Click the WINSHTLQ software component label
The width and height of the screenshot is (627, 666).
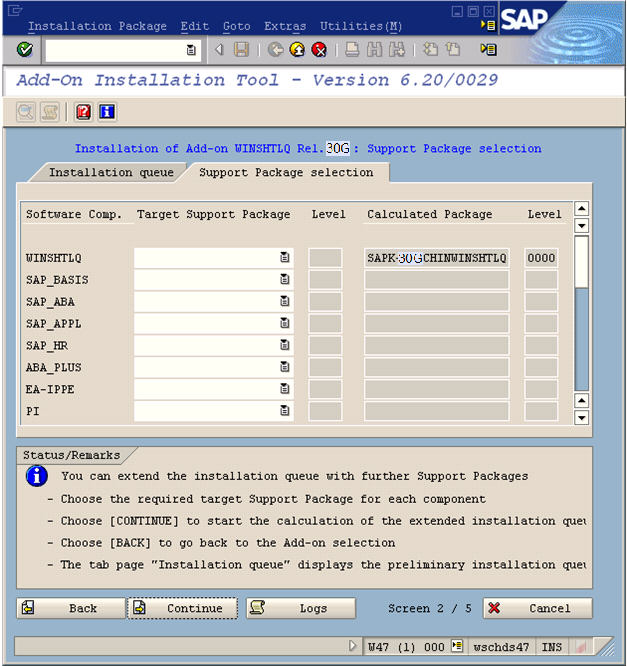[x=54, y=258]
